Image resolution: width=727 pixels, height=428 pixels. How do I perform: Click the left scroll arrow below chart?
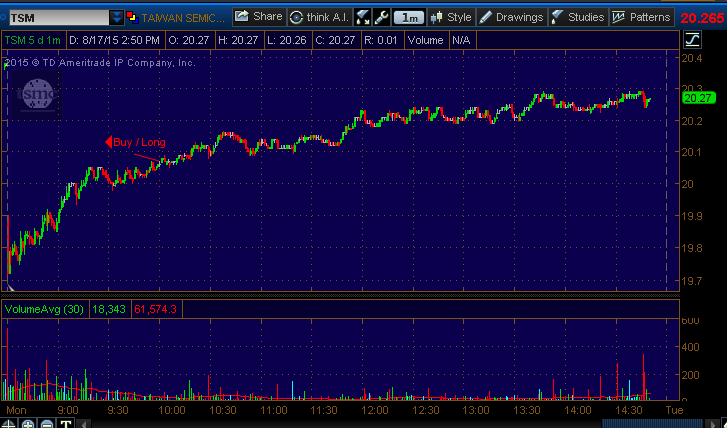(x=83, y=424)
